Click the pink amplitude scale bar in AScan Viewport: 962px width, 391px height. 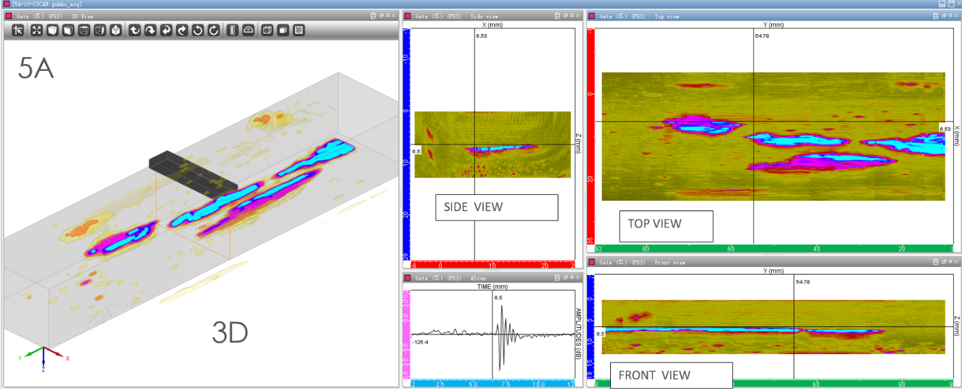[406, 335]
